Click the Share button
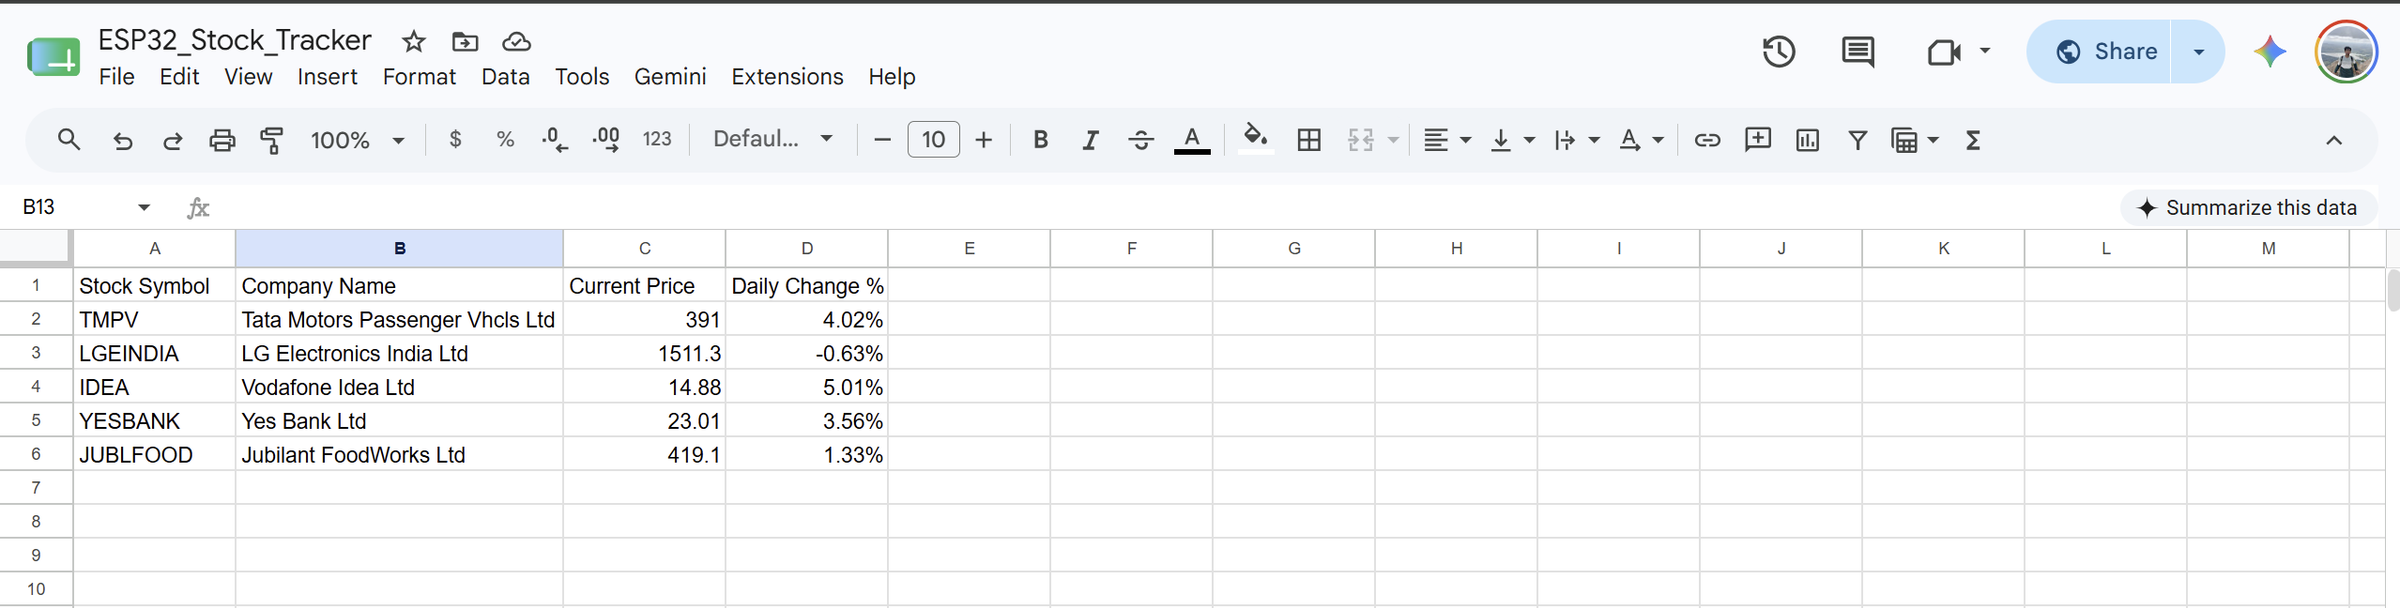Image resolution: width=2400 pixels, height=608 pixels. [2099, 52]
